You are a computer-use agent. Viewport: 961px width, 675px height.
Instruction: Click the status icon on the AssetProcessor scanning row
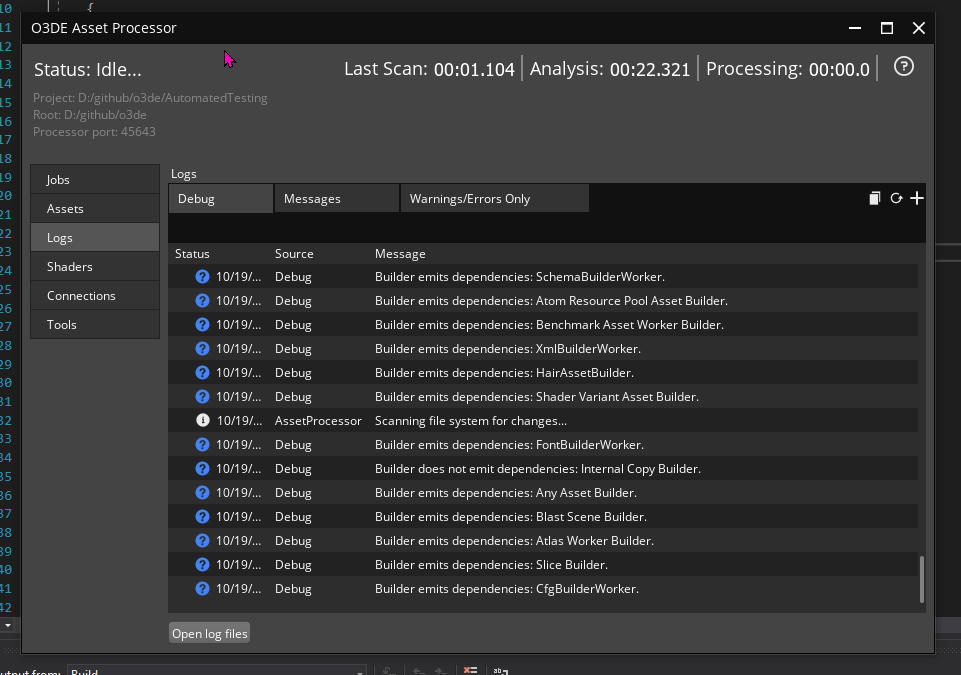point(202,420)
